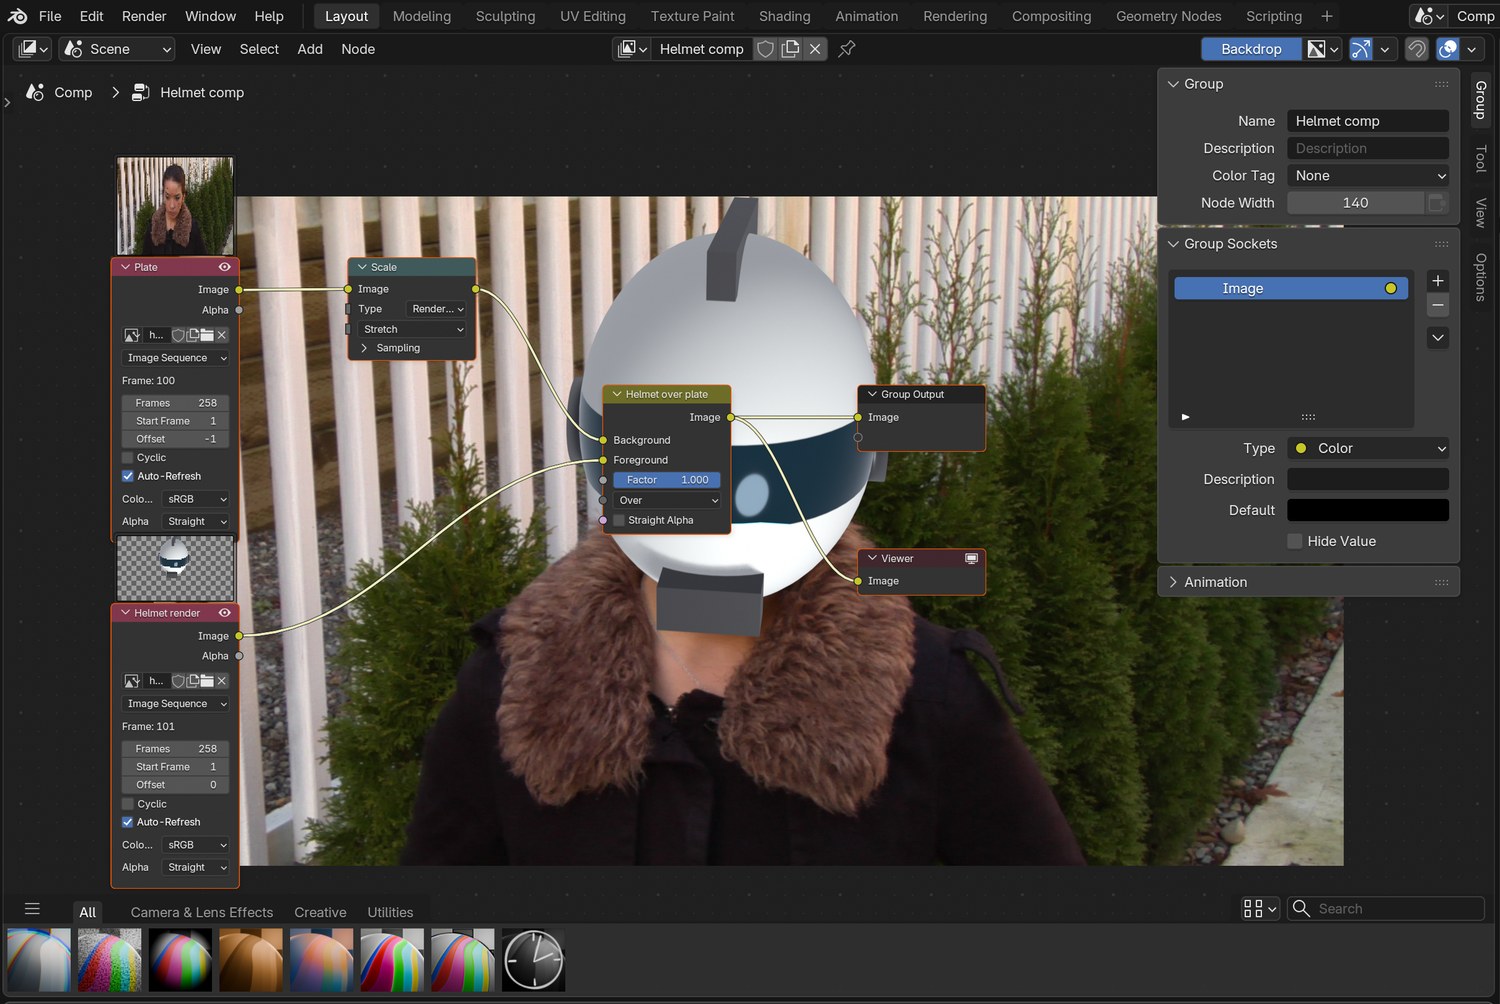Screen dimensions: 1500x1004
Task: Click the Helmet comp breadcrumb
Action: pos(202,92)
